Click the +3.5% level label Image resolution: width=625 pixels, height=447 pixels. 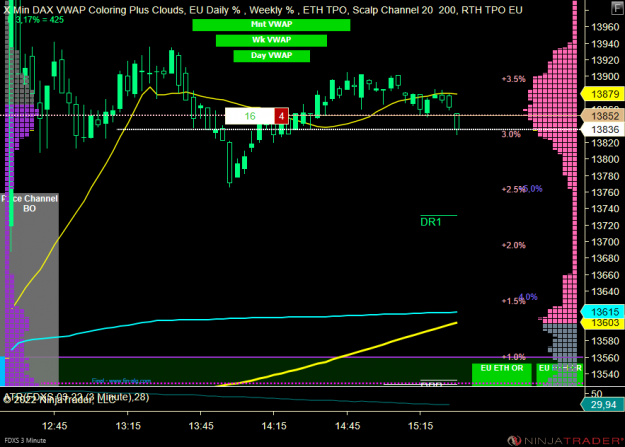pos(514,79)
